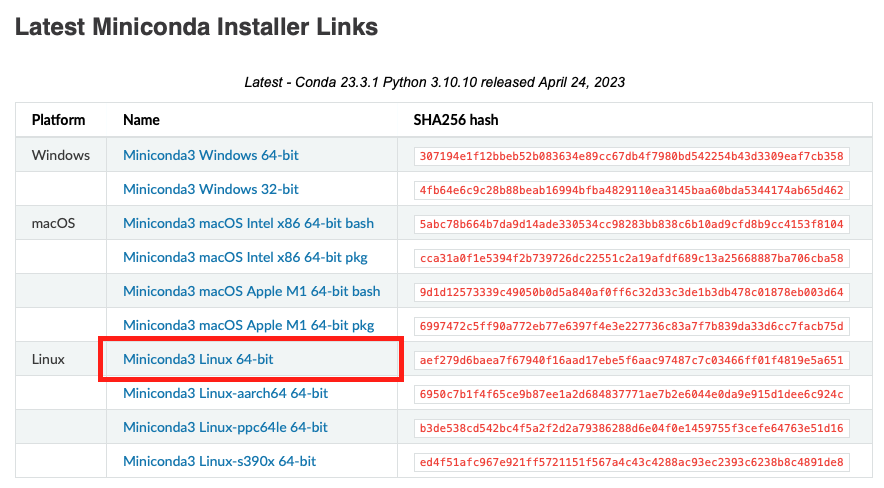
Task: Select the hash starting with 4fb64e6c9c28
Action: 631,190
